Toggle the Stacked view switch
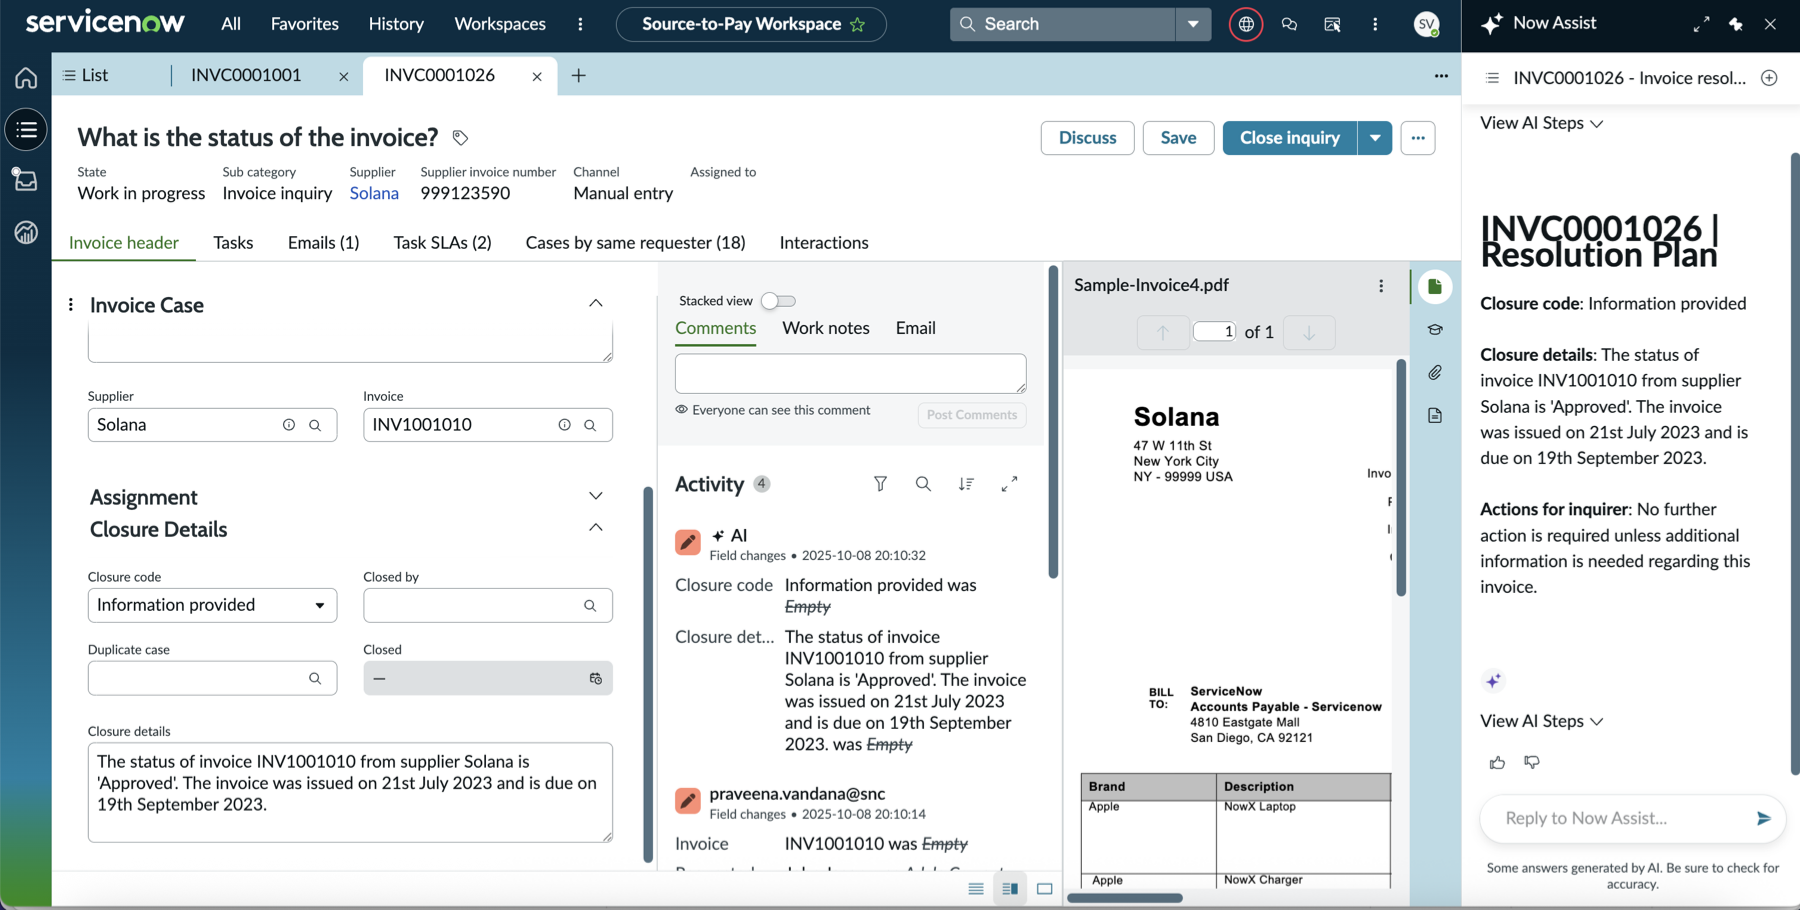This screenshot has width=1800, height=910. click(778, 301)
